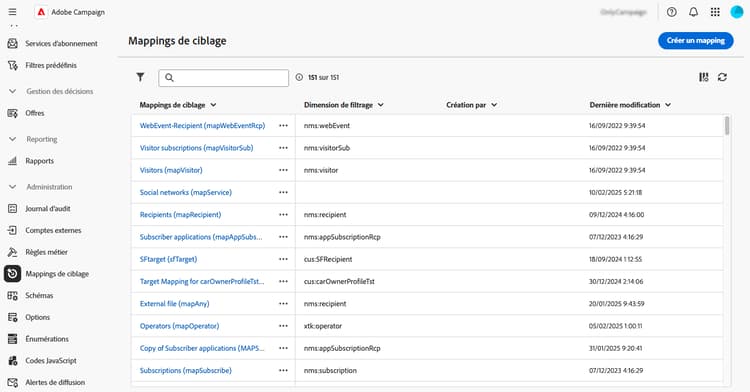Go to Journal d'audit
The height and width of the screenshot is (392, 750).
(x=48, y=208)
